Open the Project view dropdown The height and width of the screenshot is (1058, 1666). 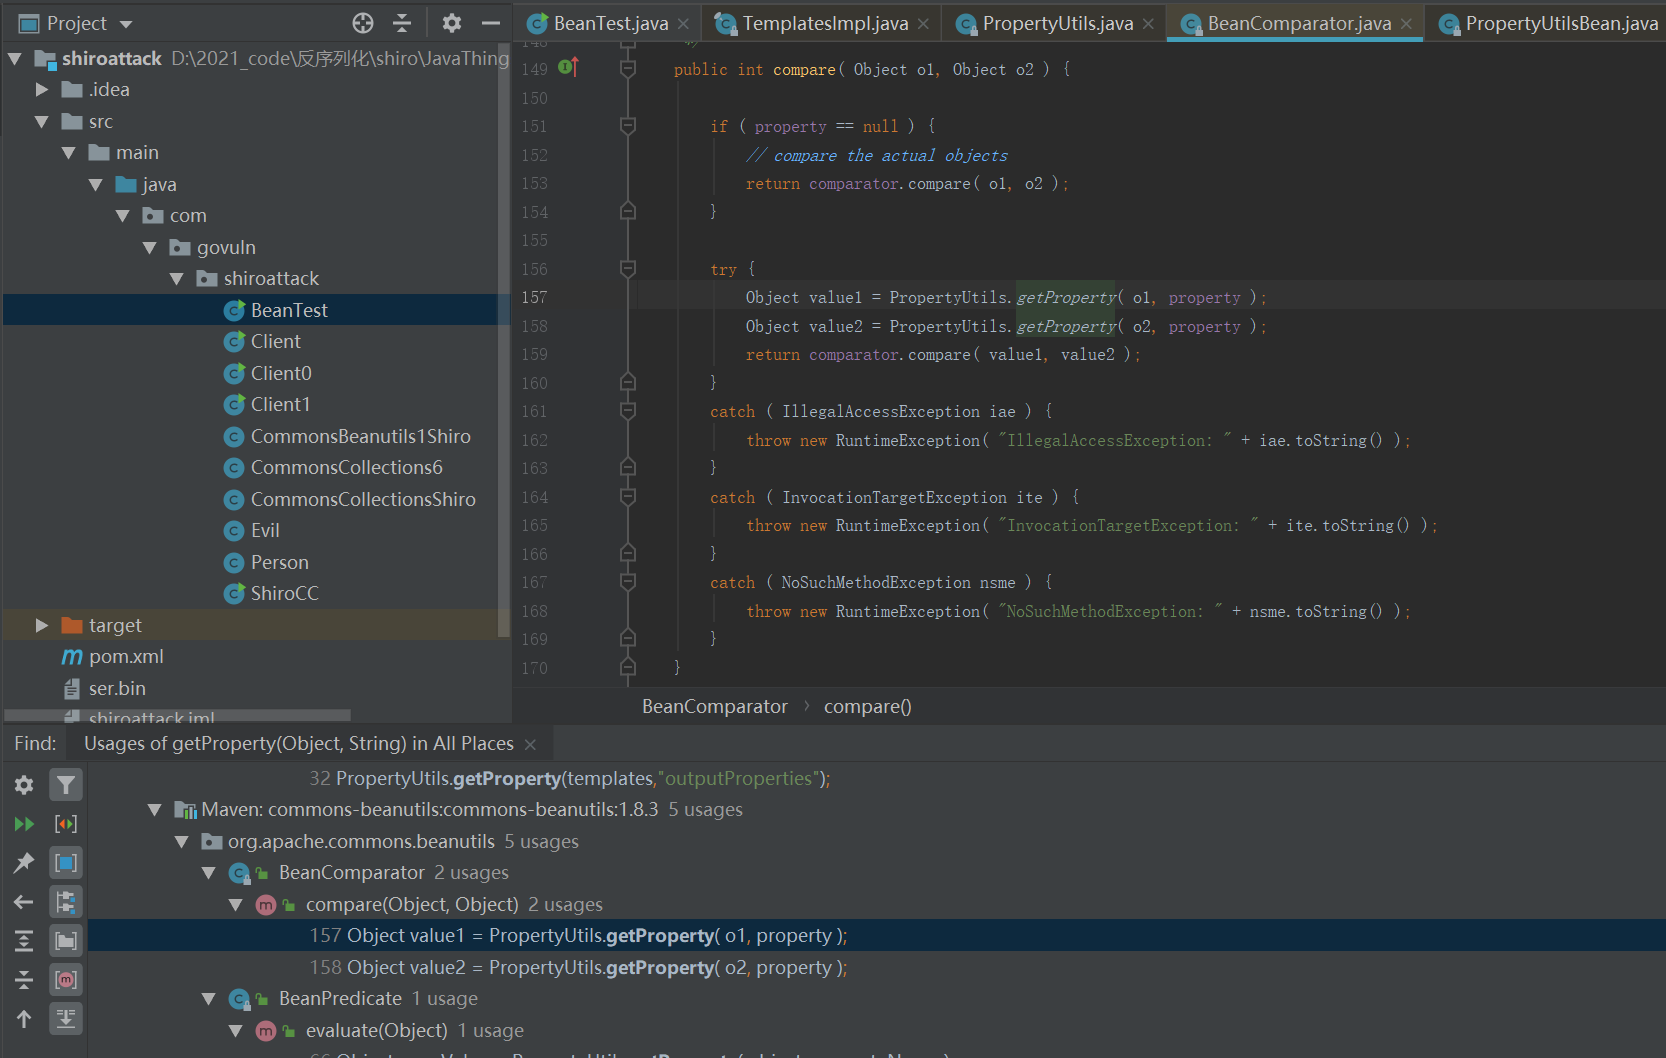click(126, 24)
